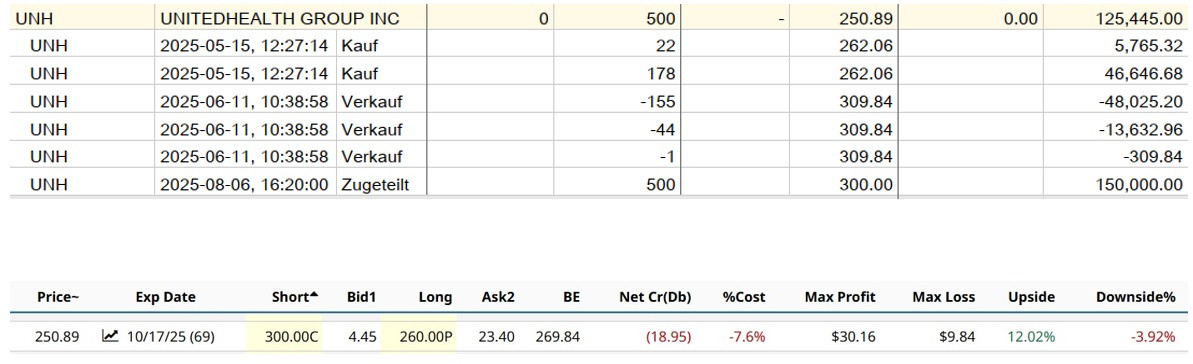Click the Verkauf trade with quantity -155
The image size is (1193, 364).
point(600,101)
